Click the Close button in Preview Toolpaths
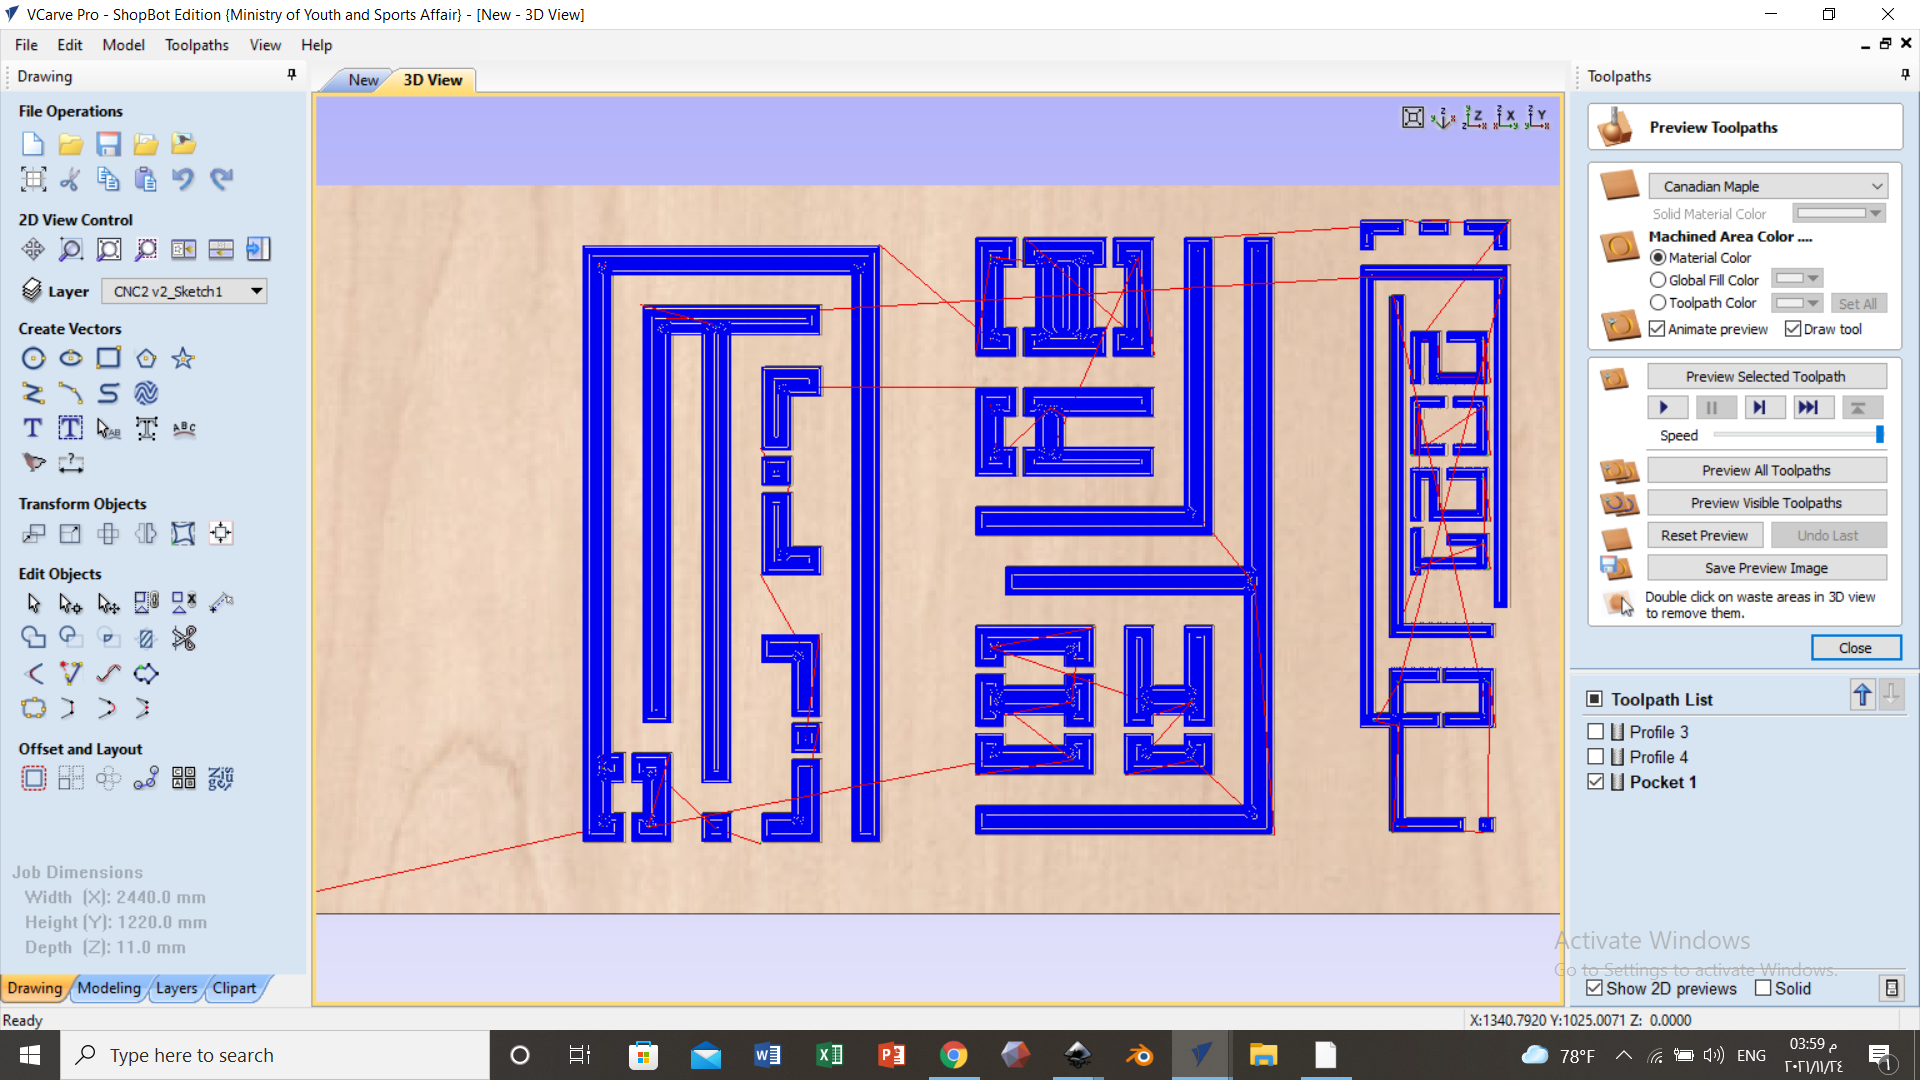The width and height of the screenshot is (1920, 1080). click(x=1855, y=648)
